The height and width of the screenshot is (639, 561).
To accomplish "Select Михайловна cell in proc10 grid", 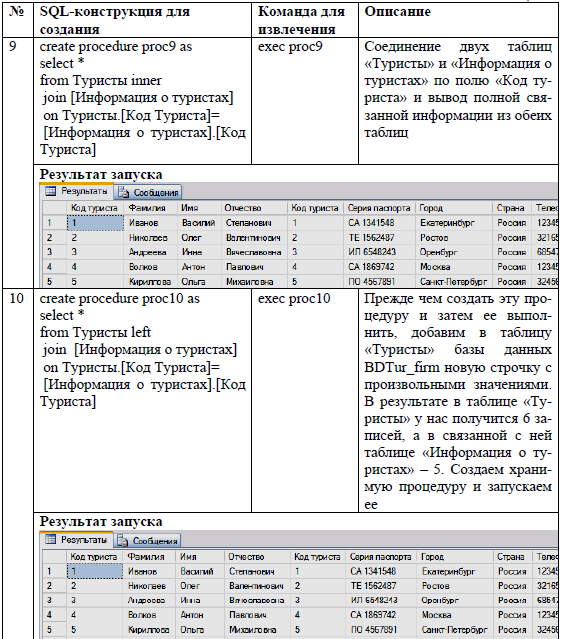I will [x=257, y=630].
